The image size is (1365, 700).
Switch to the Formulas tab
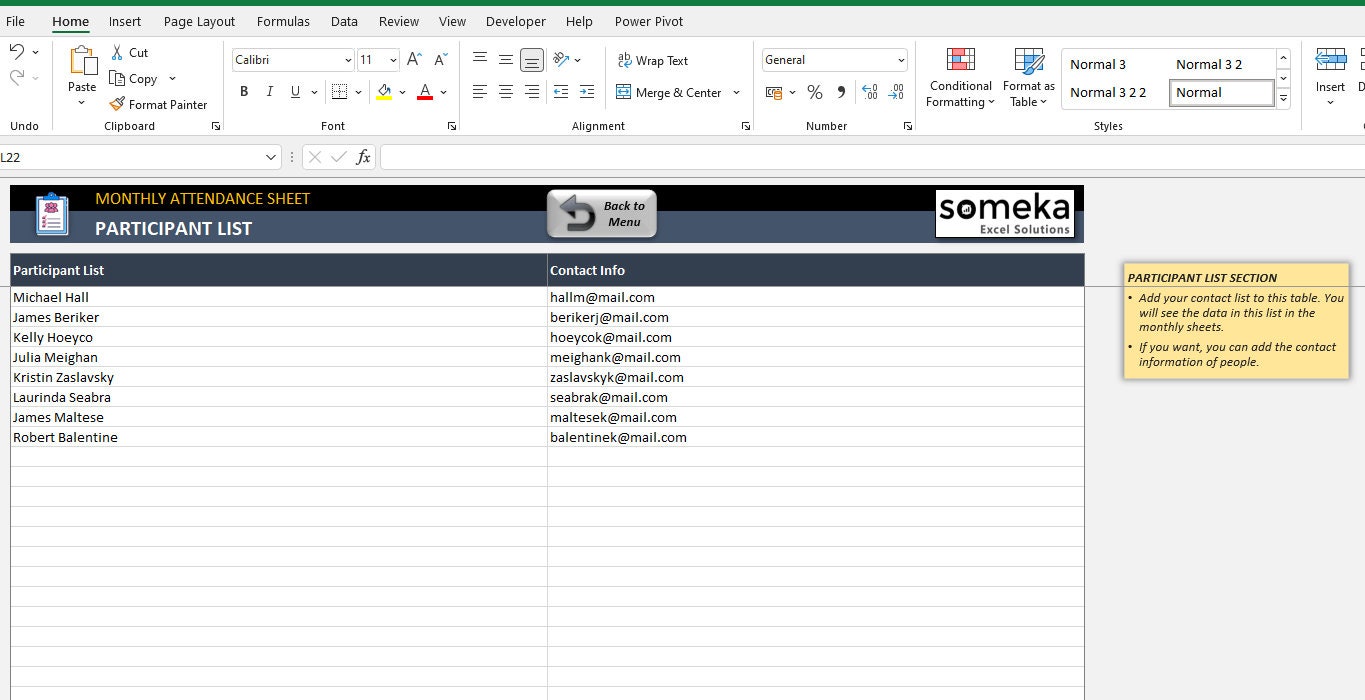[283, 21]
